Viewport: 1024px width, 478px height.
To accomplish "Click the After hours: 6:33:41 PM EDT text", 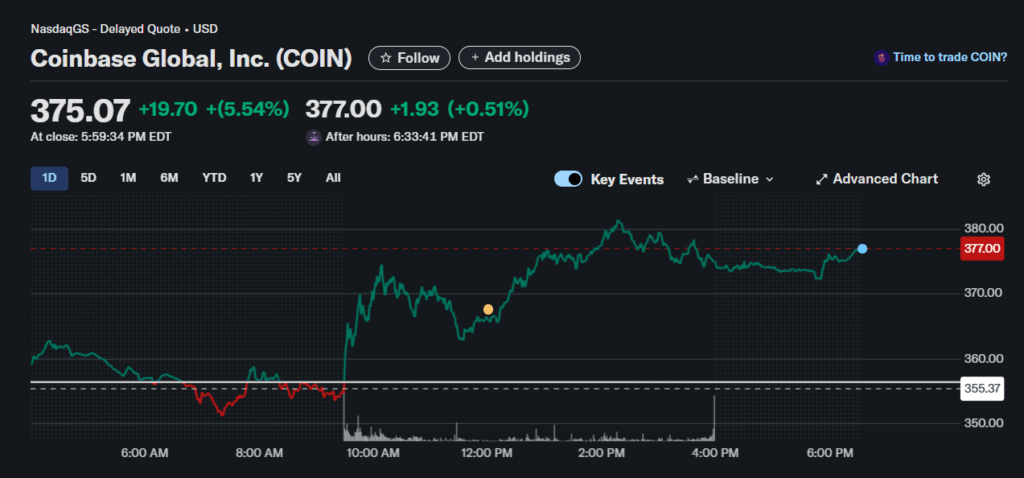I will coord(405,137).
